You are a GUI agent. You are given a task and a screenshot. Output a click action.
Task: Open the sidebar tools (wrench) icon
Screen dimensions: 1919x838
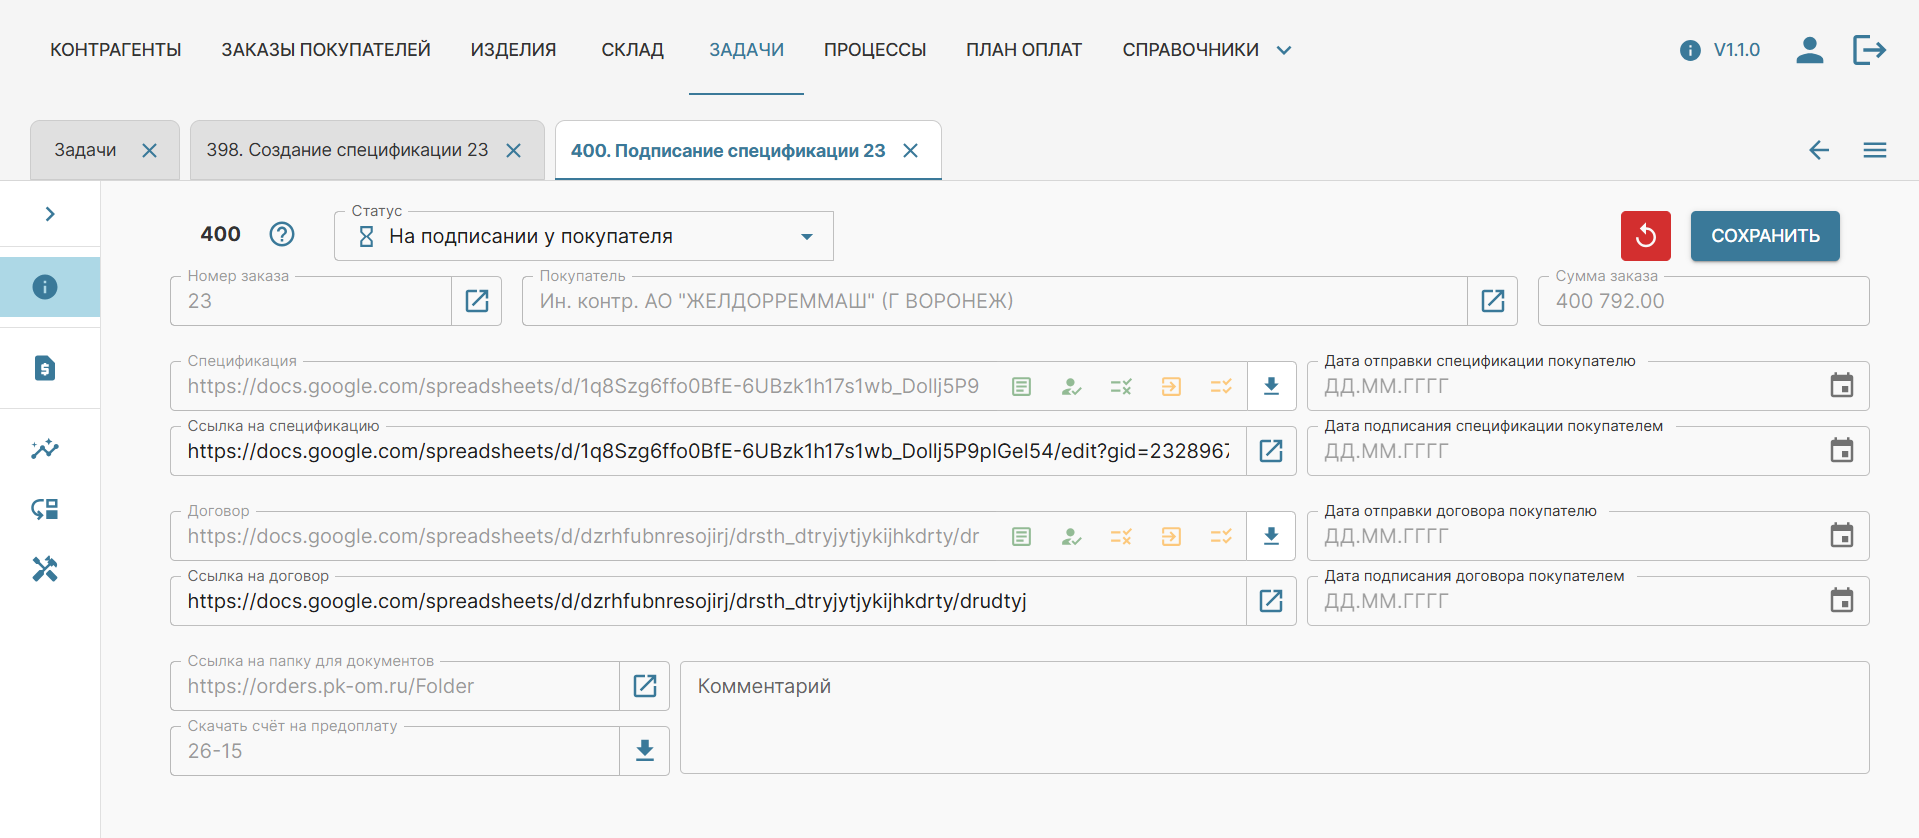click(45, 569)
